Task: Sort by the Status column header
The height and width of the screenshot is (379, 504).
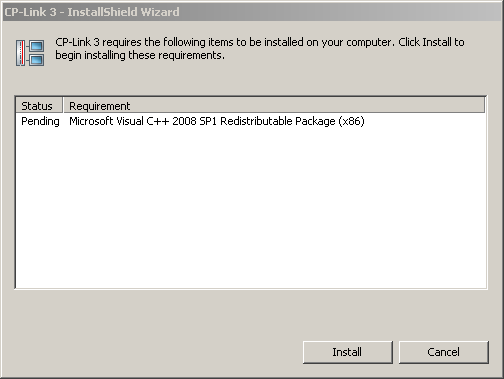Action: coord(39,106)
